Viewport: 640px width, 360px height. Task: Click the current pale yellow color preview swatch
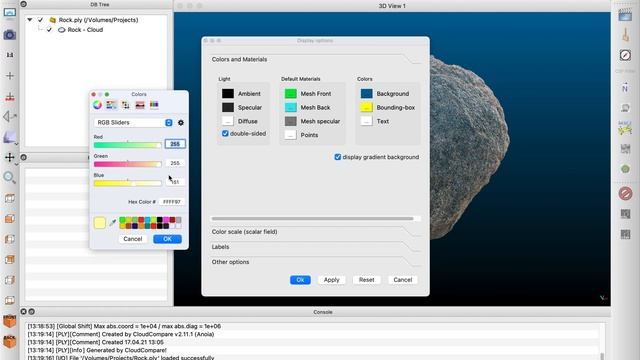(x=100, y=223)
